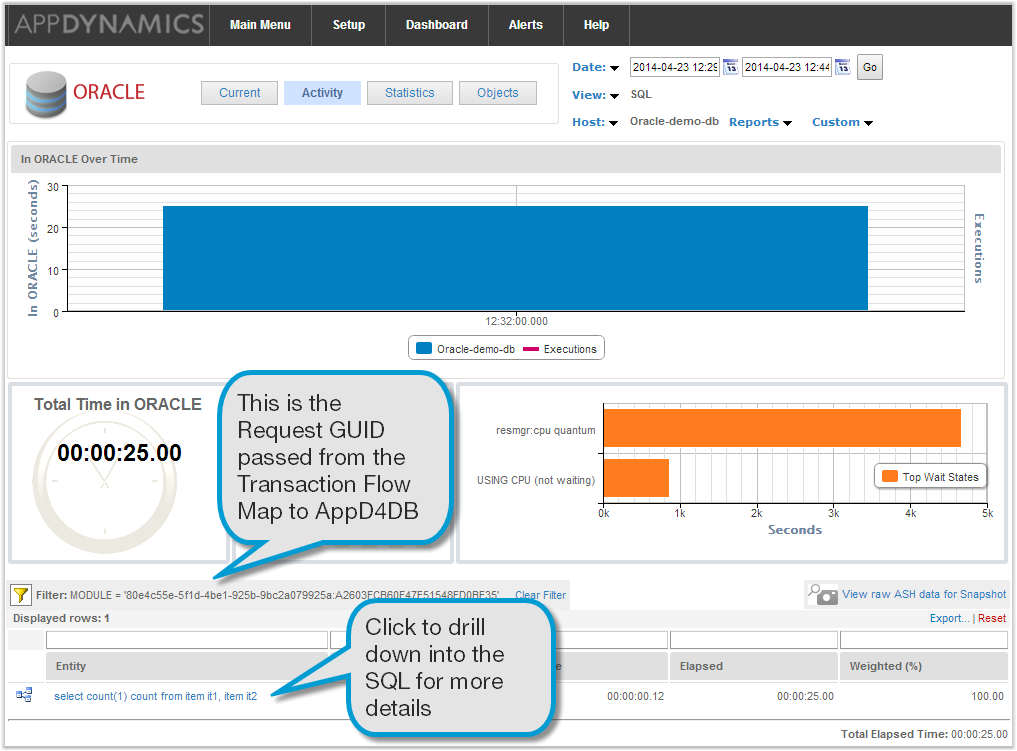The image size is (1017, 751).
Task: Toggle the Top Wait States orange legend swatch
Action: [890, 476]
